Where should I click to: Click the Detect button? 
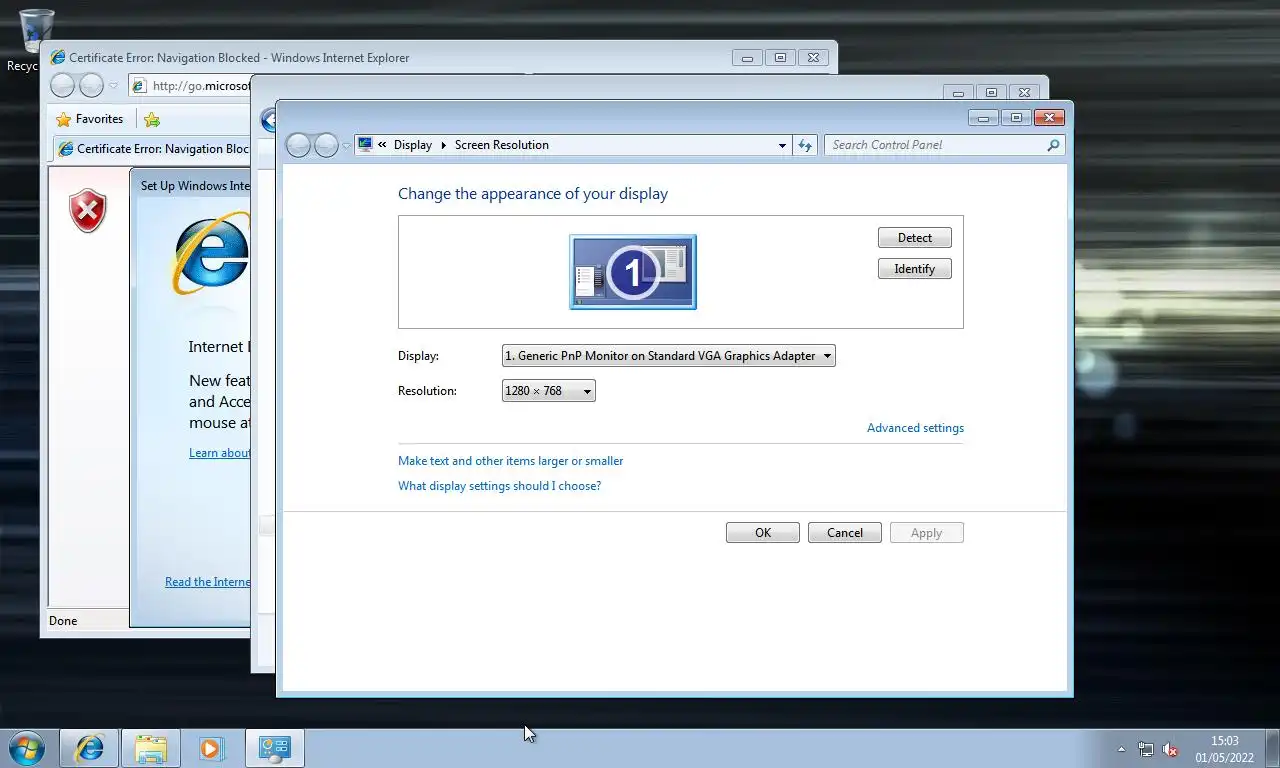pyautogui.click(x=914, y=238)
